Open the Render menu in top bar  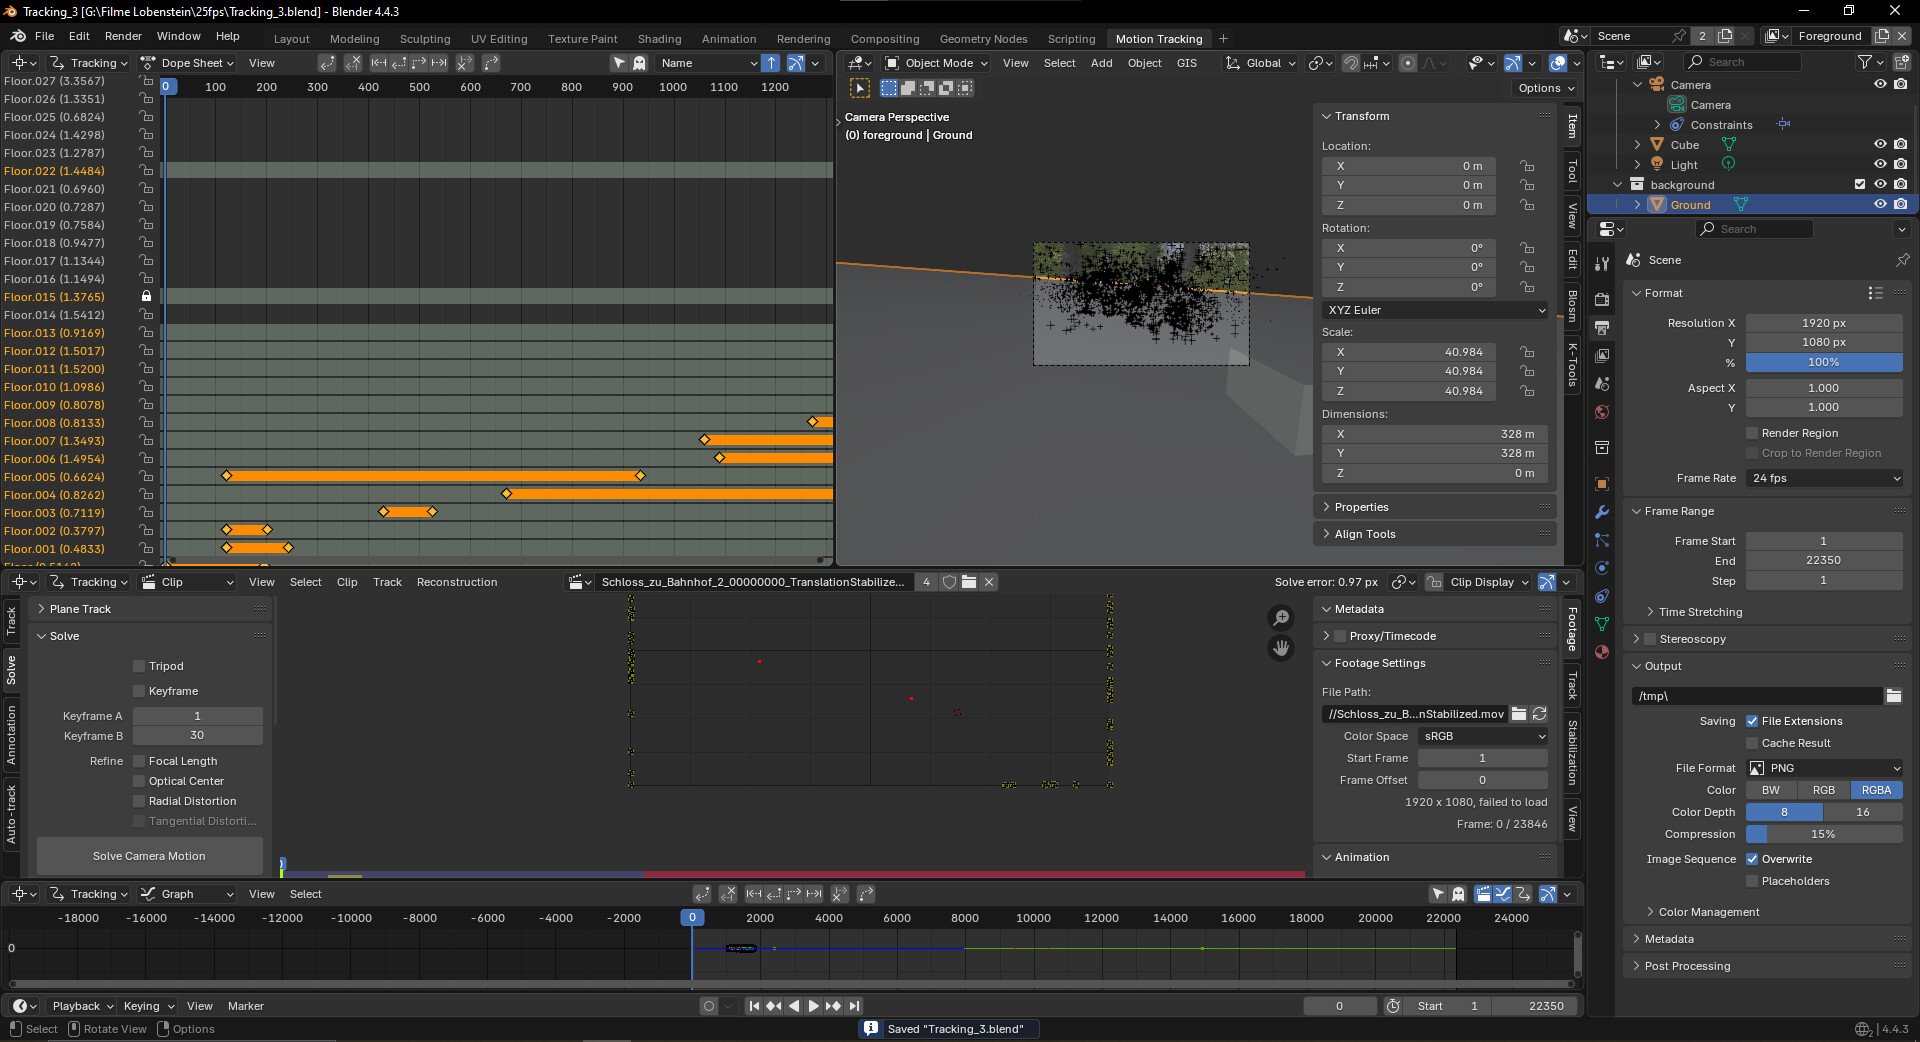123,36
